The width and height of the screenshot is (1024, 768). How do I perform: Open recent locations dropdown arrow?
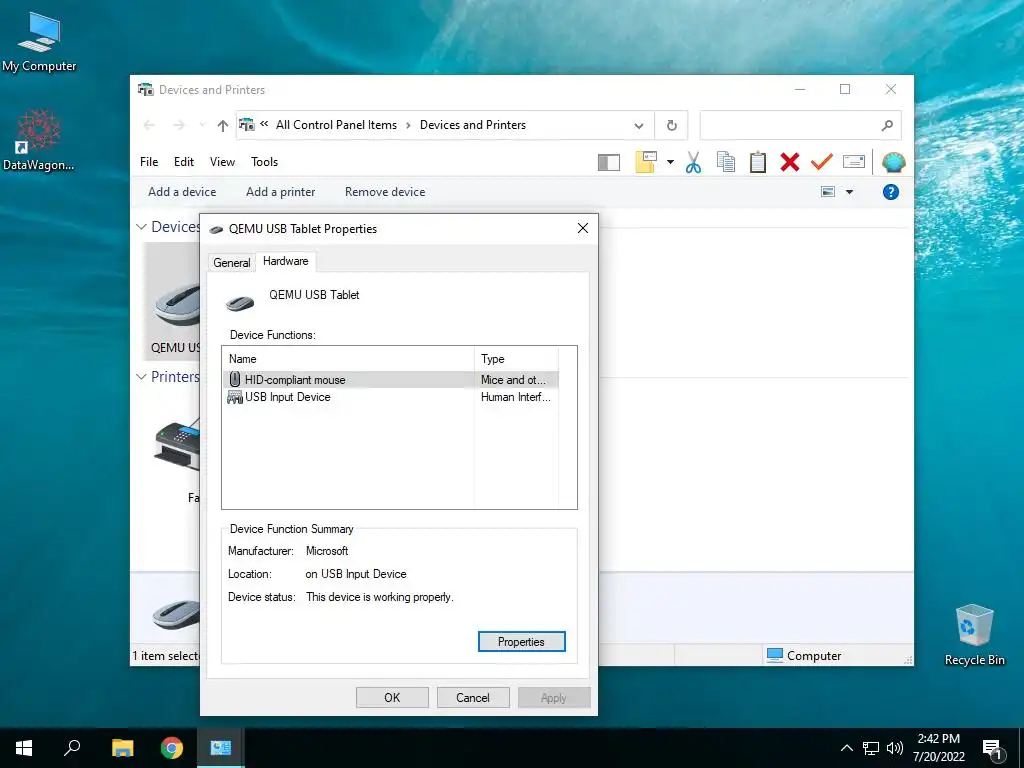click(x=202, y=125)
